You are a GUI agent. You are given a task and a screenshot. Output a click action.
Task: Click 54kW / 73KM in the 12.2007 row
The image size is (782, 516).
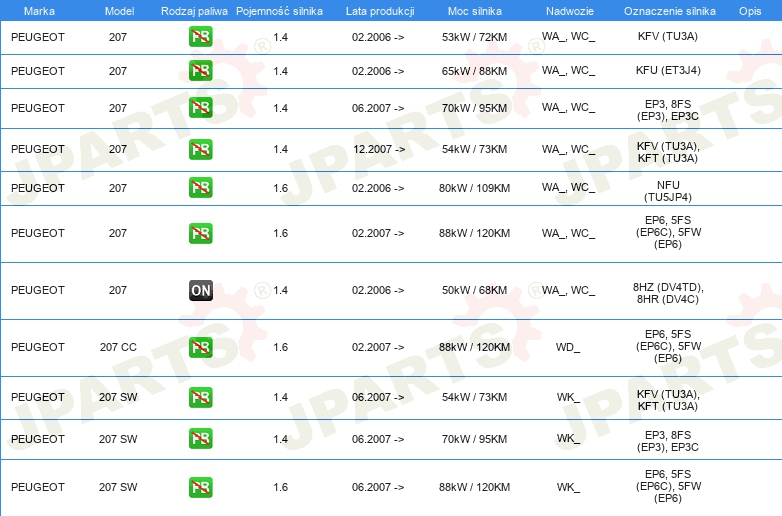coord(474,149)
